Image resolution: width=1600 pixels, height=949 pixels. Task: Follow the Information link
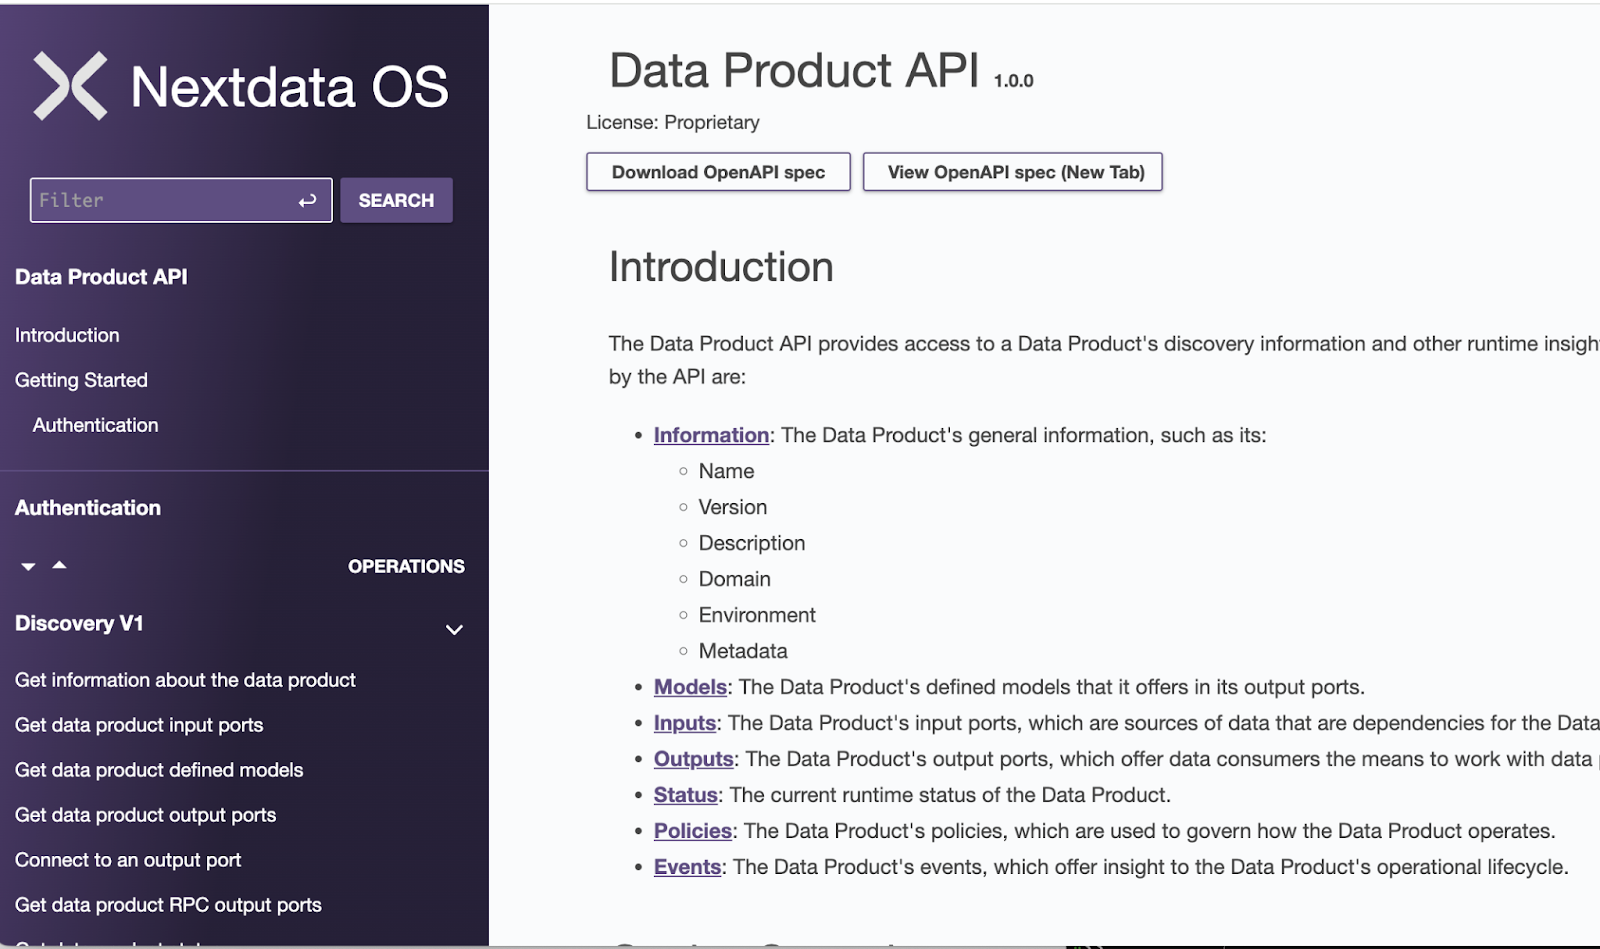click(711, 435)
